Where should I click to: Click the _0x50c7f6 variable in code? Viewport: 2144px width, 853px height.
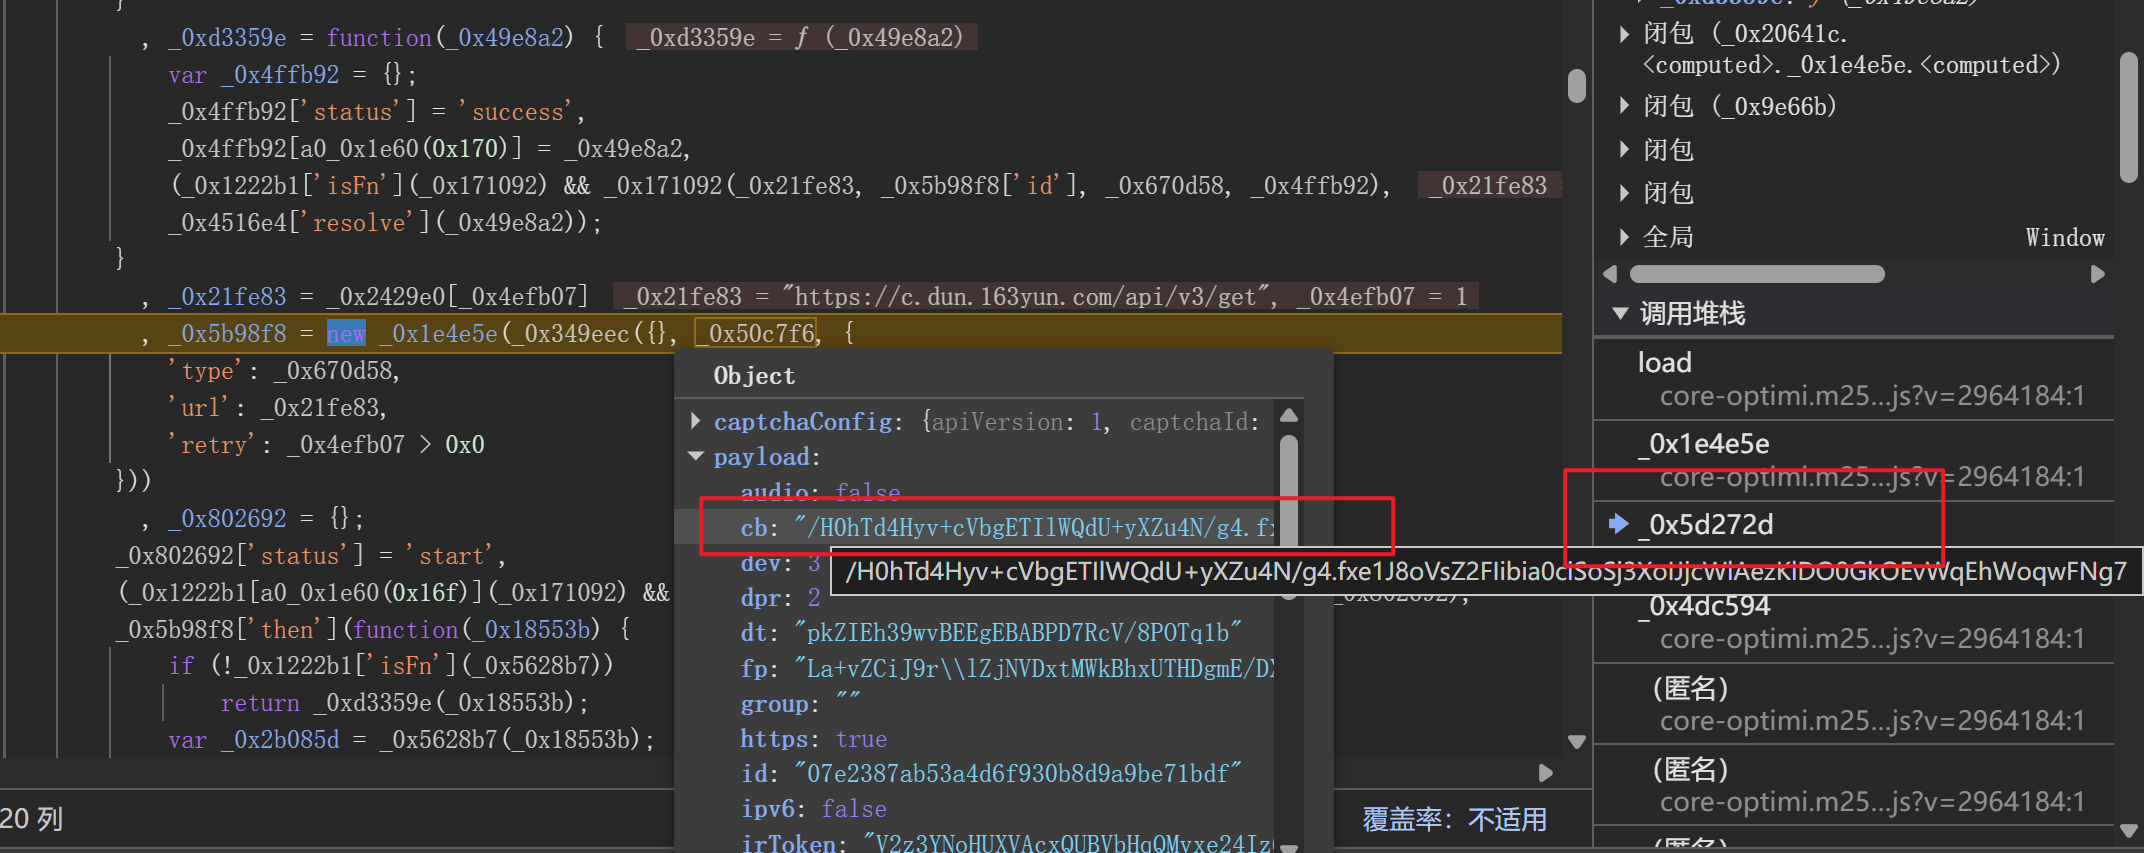[757, 333]
